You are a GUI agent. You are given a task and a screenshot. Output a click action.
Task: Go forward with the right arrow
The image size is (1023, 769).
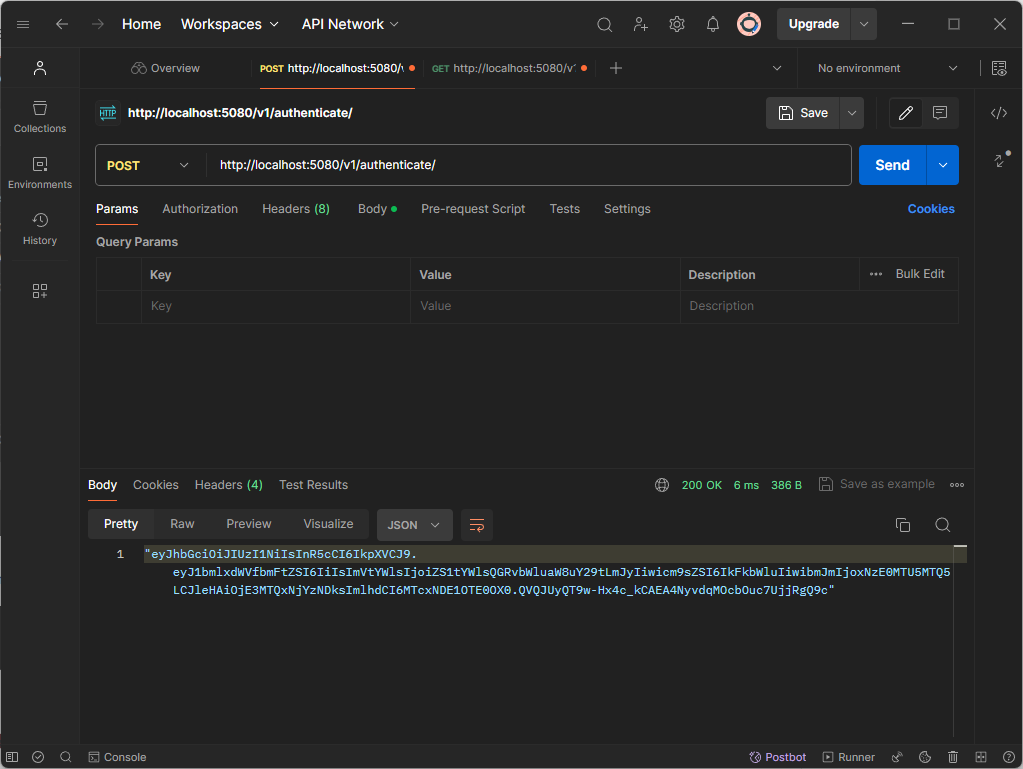pos(98,24)
